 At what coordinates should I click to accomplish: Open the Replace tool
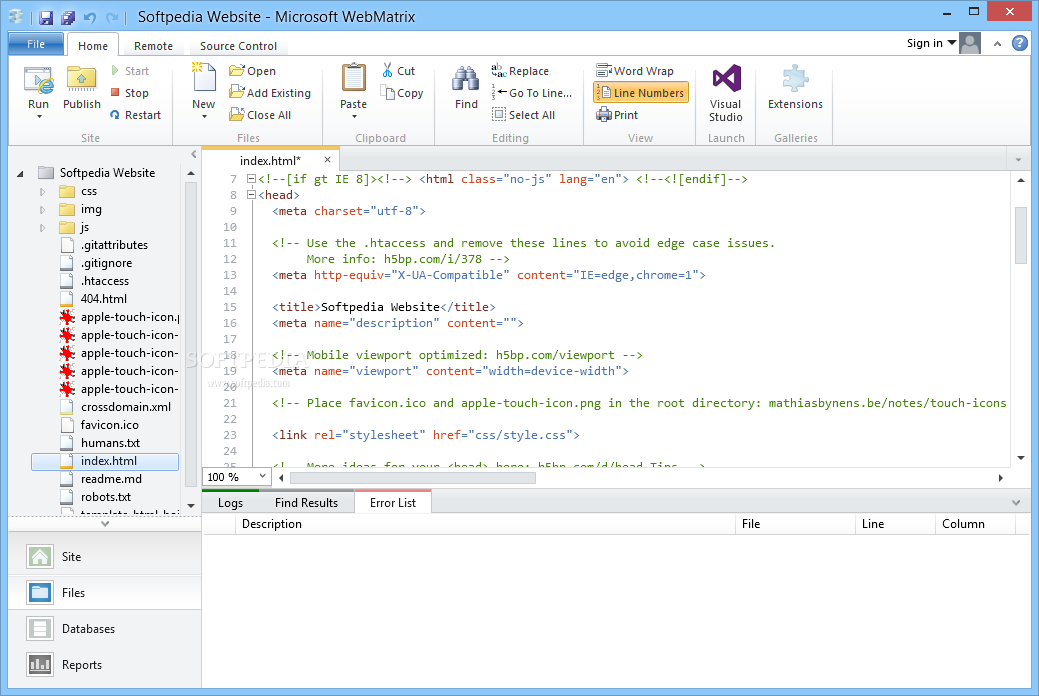pyautogui.click(x=520, y=71)
